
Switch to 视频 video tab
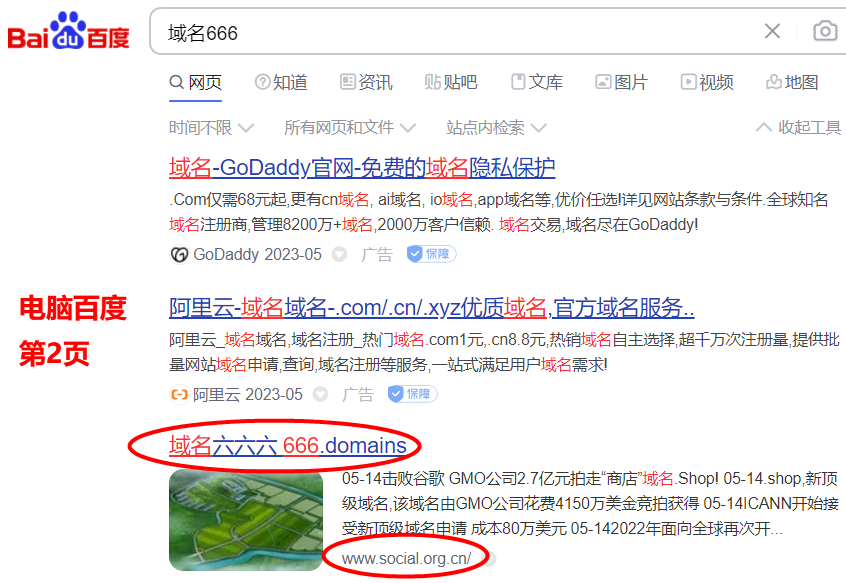(707, 82)
